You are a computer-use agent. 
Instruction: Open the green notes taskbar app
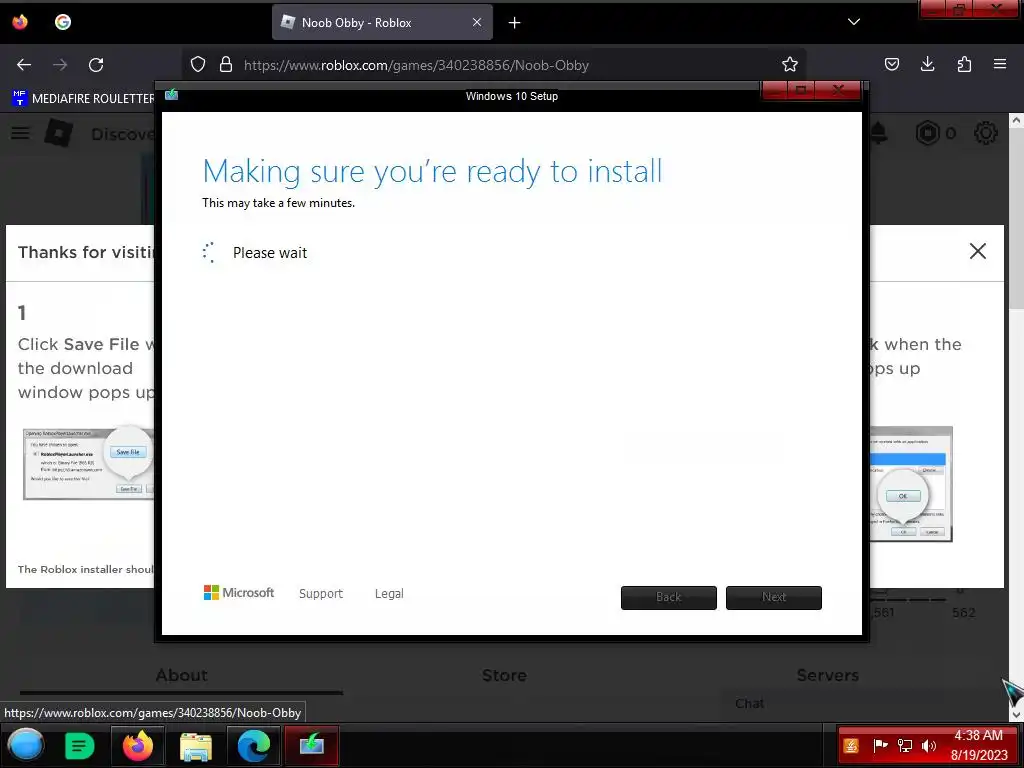point(80,745)
